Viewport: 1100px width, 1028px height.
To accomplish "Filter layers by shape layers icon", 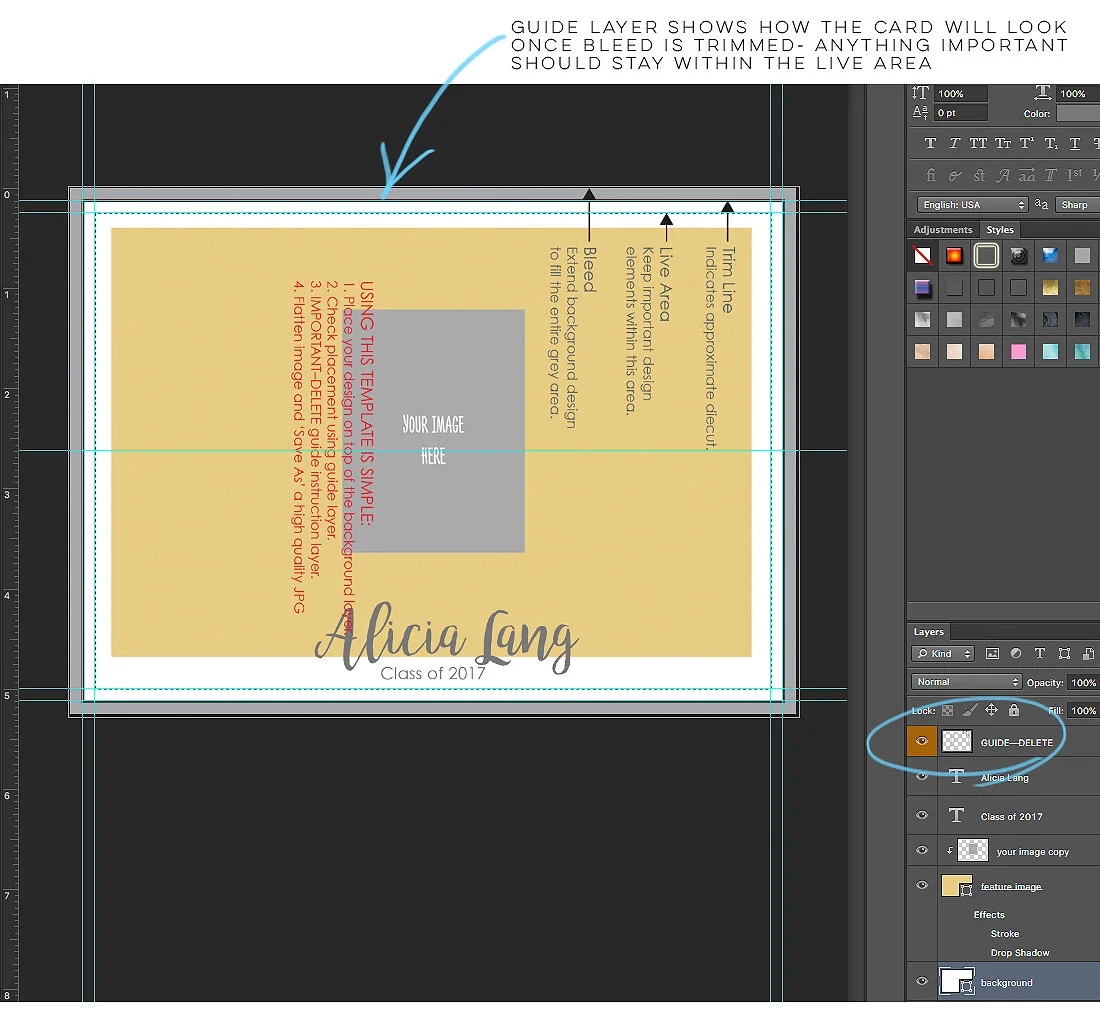I will pos(1064,653).
